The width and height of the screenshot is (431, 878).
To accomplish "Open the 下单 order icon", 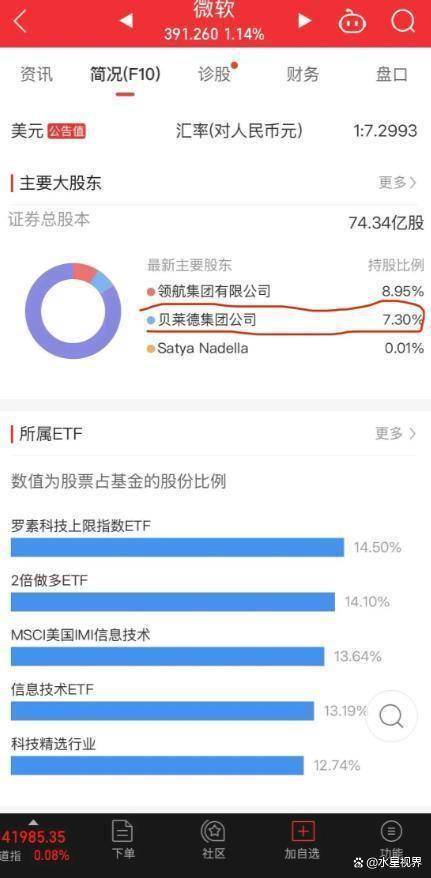I will tap(122, 839).
